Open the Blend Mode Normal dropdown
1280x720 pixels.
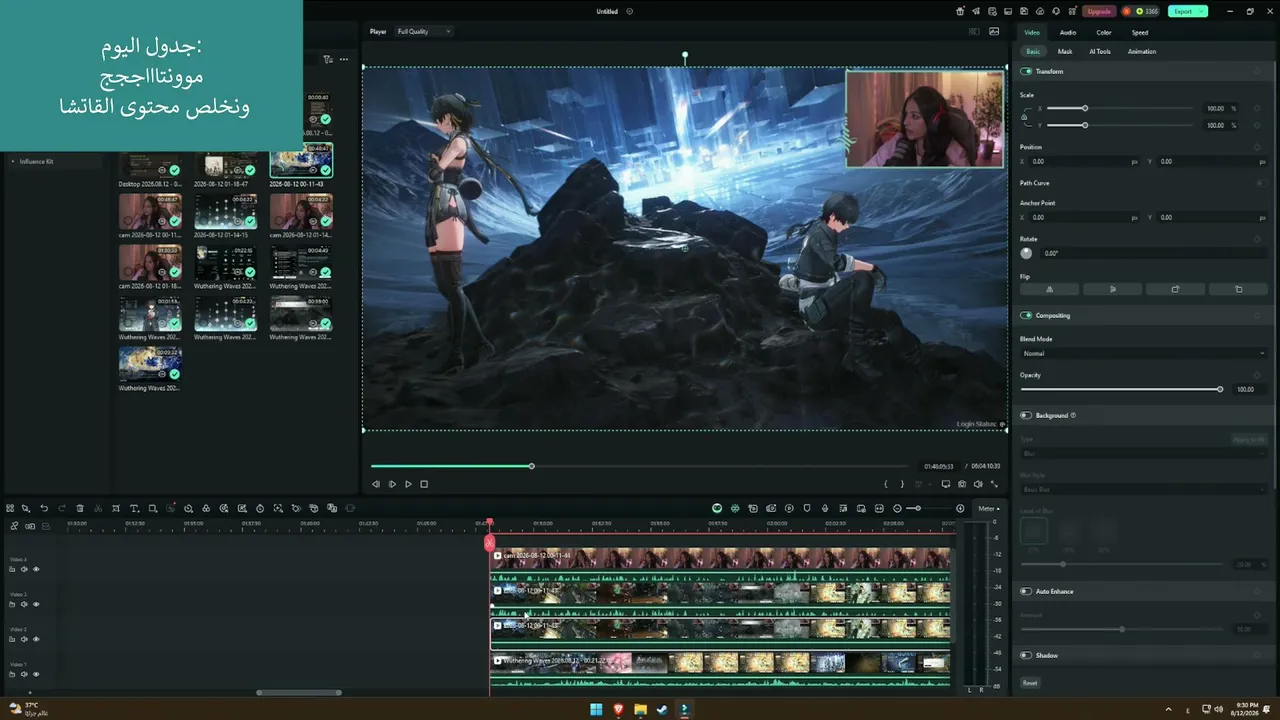pos(1144,353)
